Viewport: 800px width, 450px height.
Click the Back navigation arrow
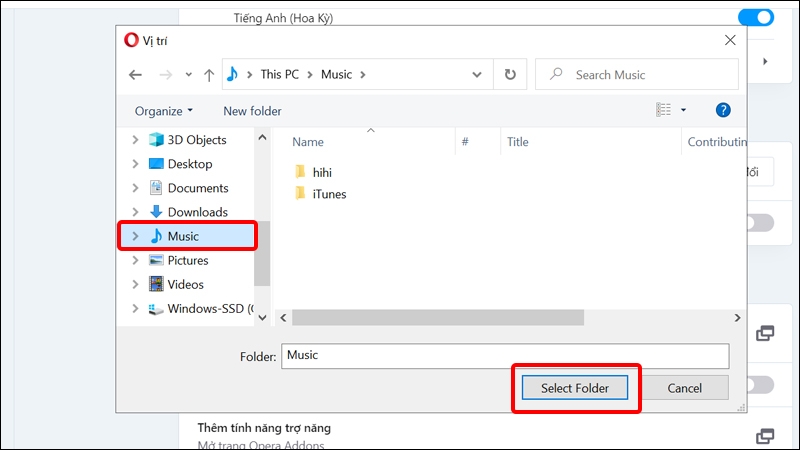pyautogui.click(x=136, y=75)
